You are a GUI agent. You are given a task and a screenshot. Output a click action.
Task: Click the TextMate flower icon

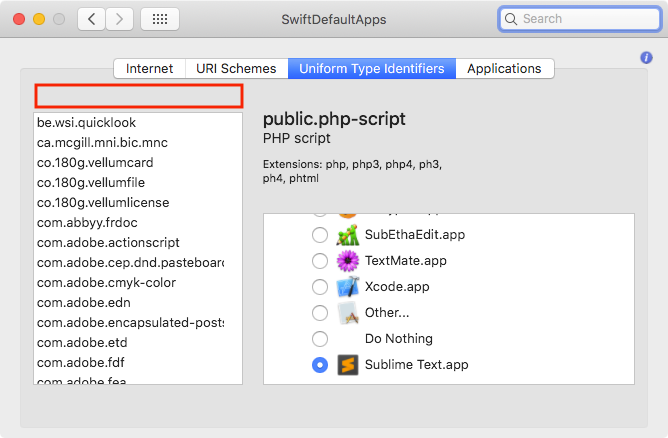click(x=348, y=261)
